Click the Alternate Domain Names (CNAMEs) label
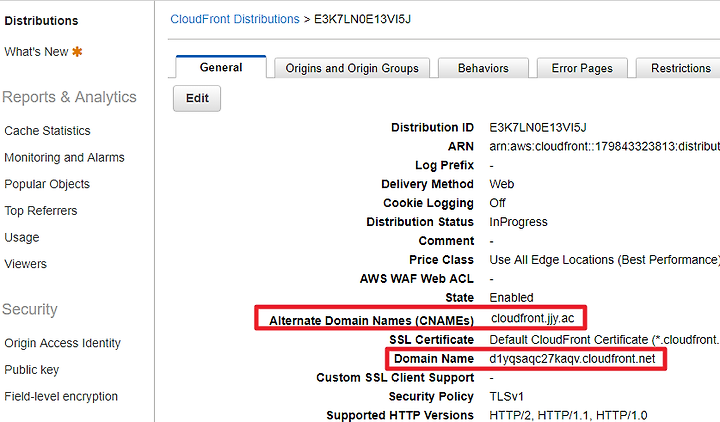The height and width of the screenshot is (422, 720). (371, 321)
